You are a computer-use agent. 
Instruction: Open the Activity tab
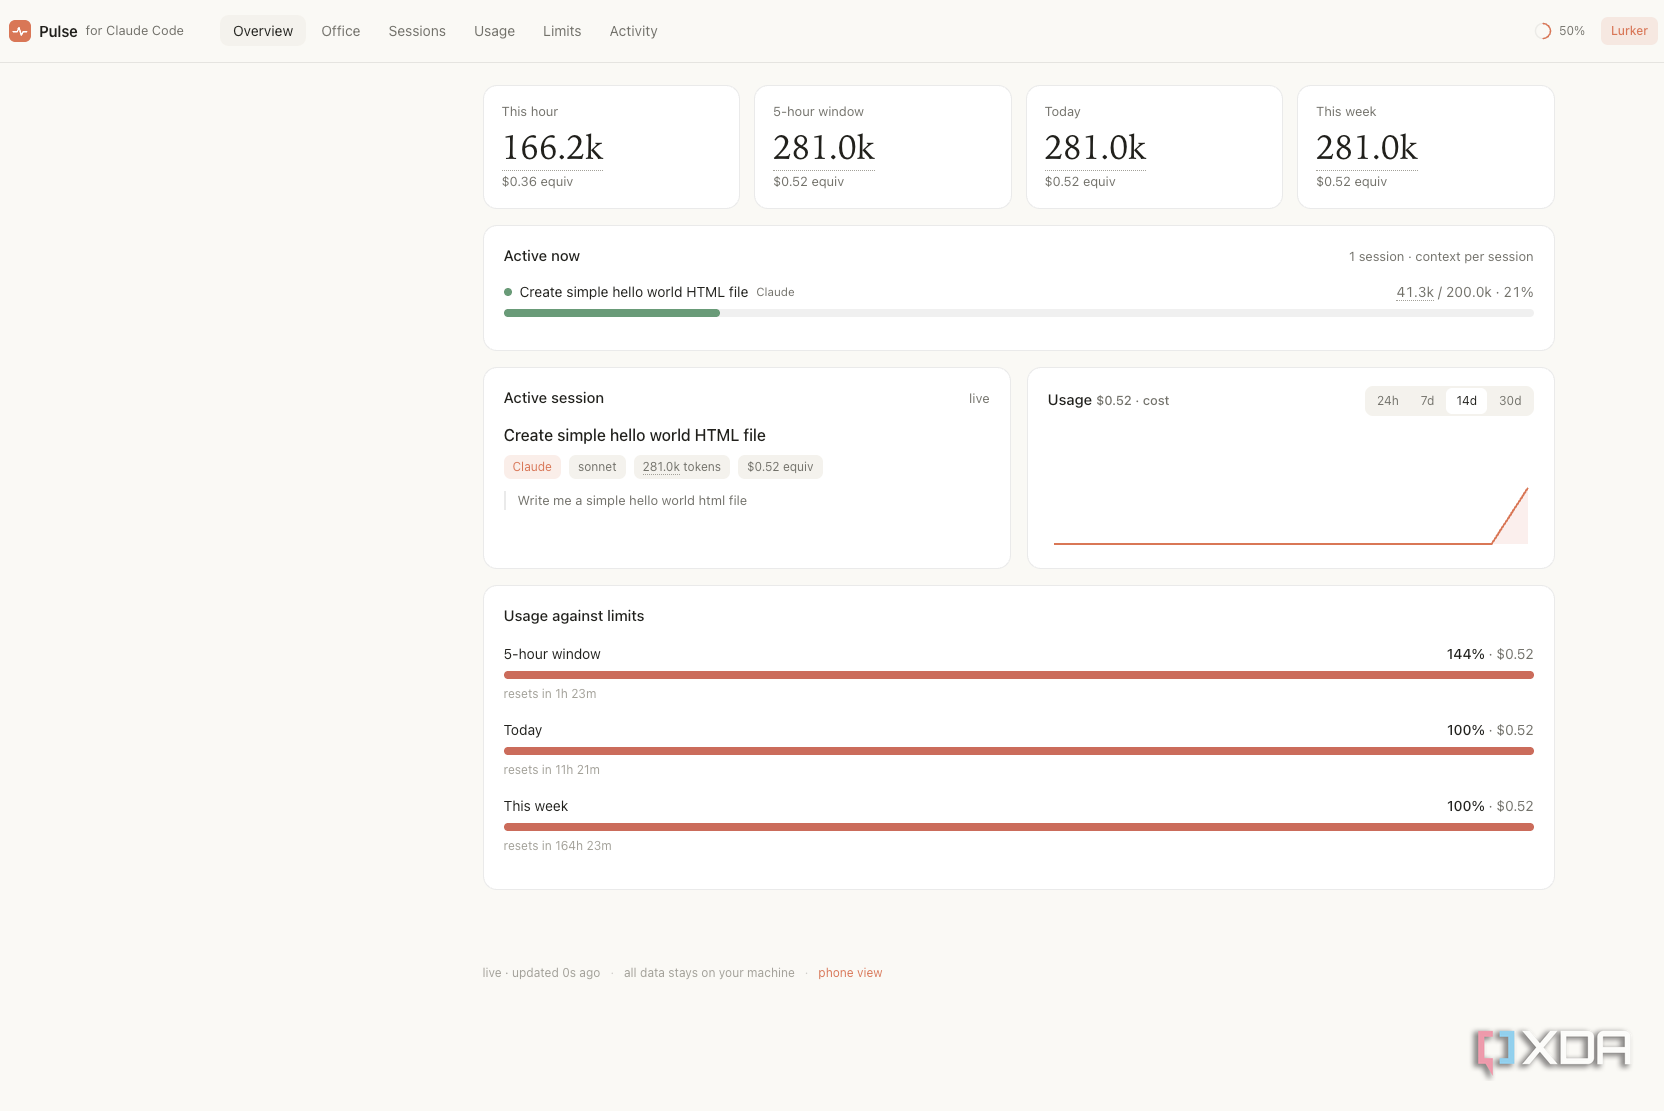click(634, 31)
